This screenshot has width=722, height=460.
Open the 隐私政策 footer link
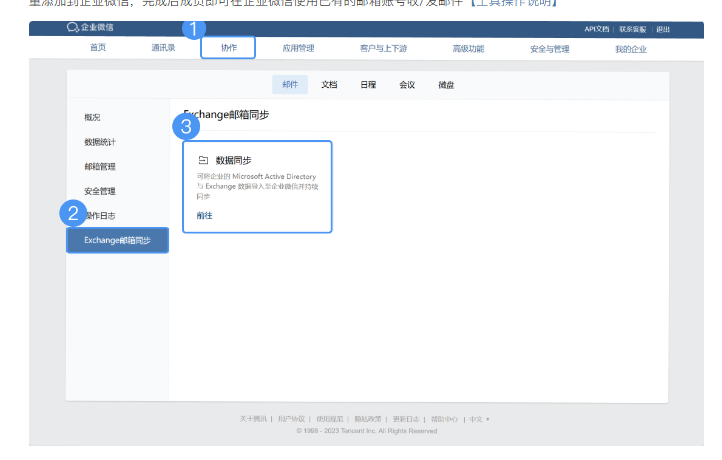pos(368,419)
